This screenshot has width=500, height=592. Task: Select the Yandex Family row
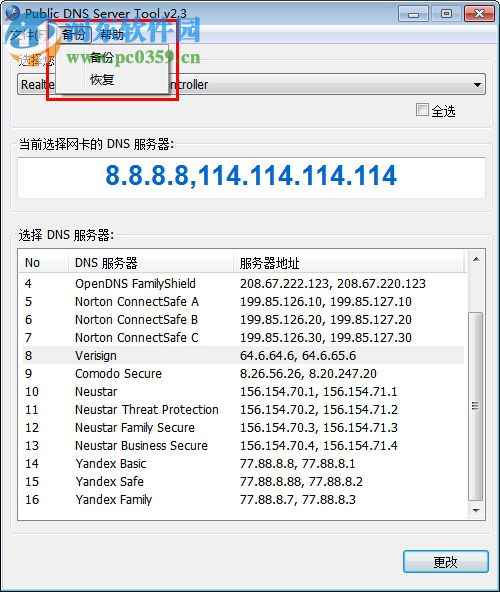(243, 500)
